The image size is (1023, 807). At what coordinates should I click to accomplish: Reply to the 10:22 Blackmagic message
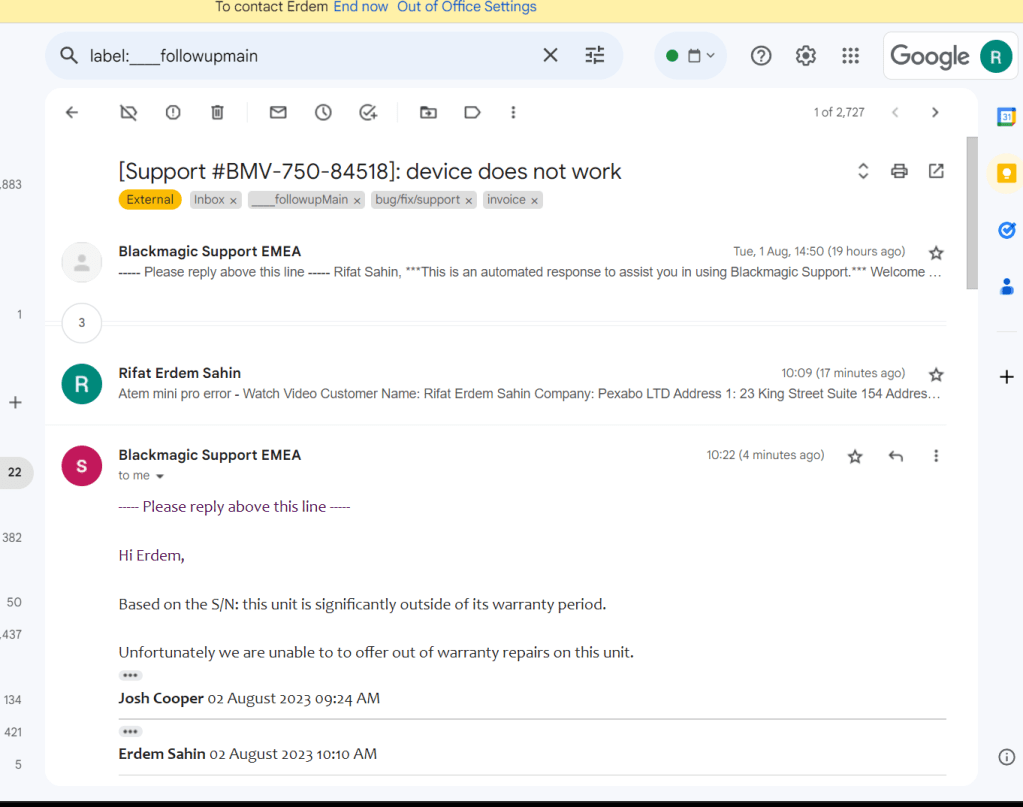click(x=896, y=456)
